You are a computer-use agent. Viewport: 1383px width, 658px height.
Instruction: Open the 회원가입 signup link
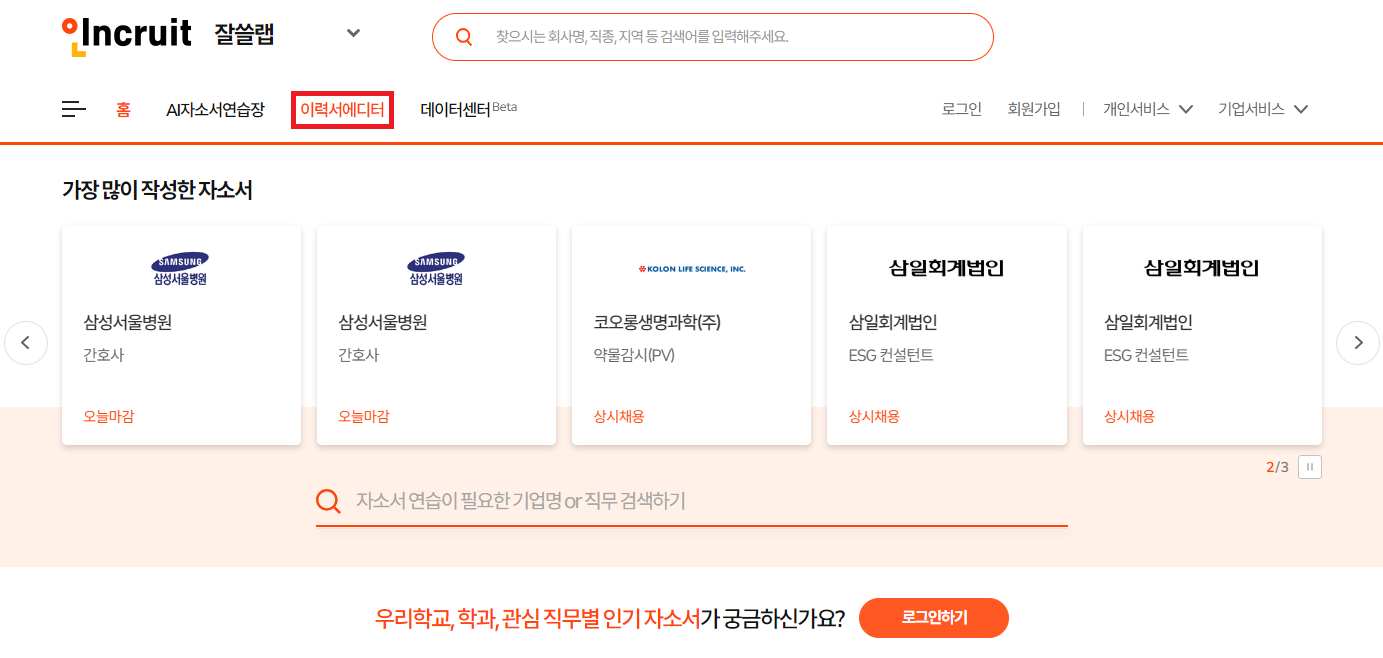point(1034,108)
